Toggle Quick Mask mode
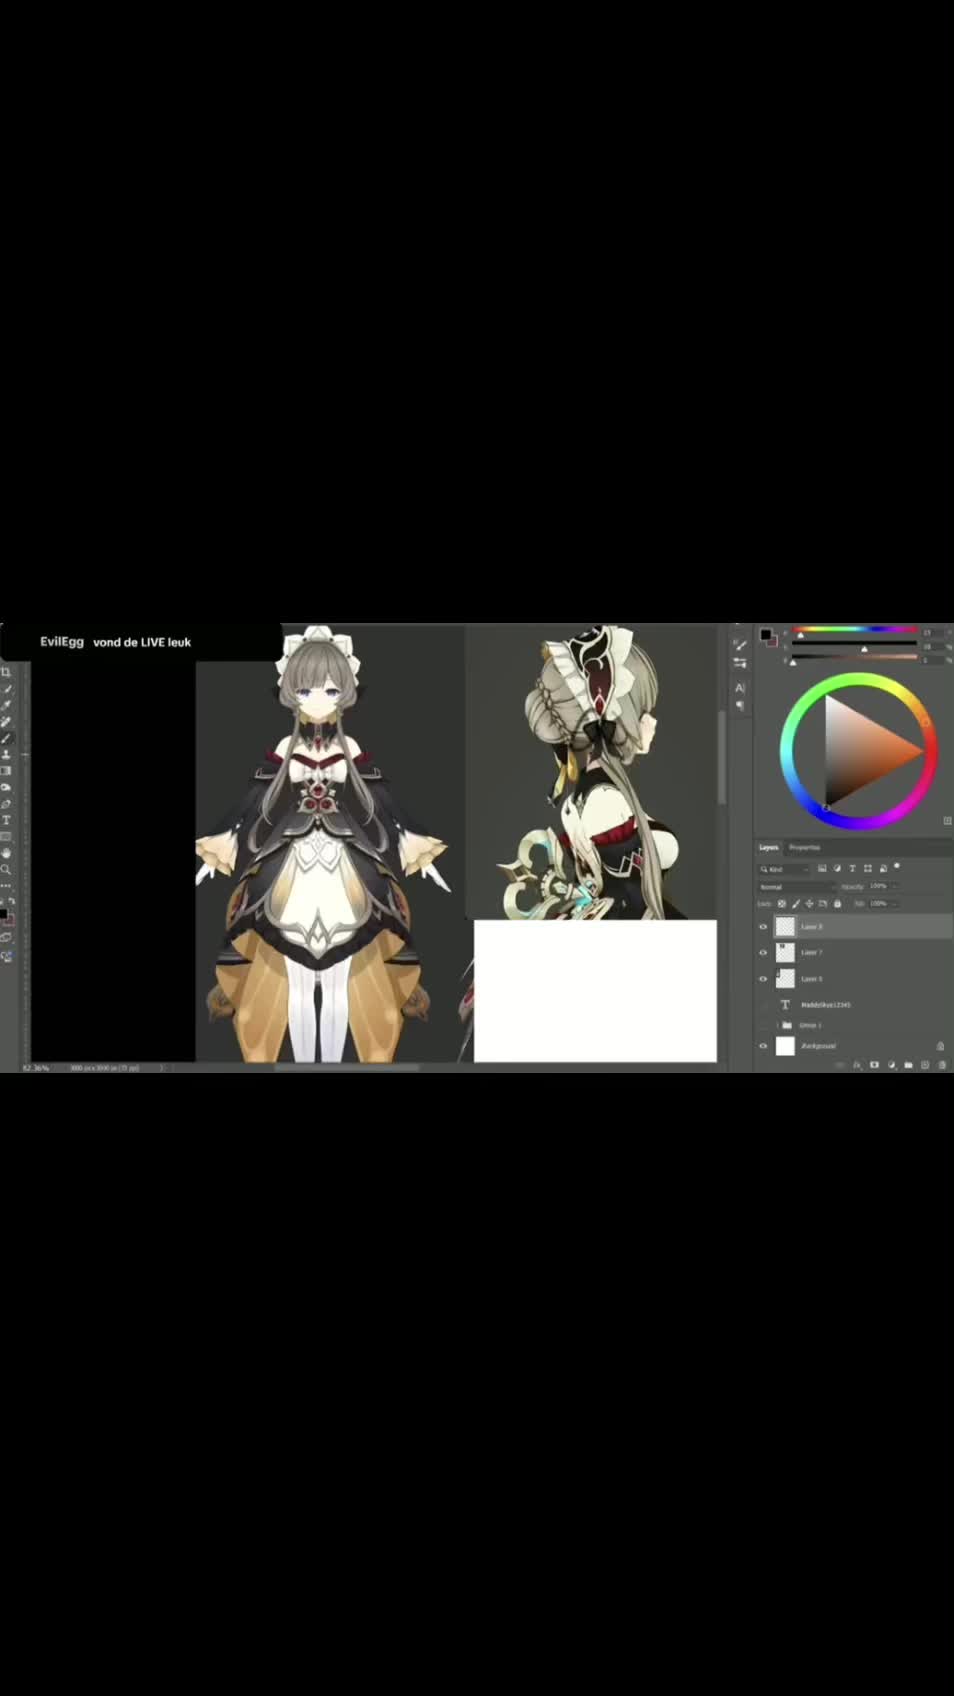Image resolution: width=954 pixels, height=1696 pixels. 6,938
